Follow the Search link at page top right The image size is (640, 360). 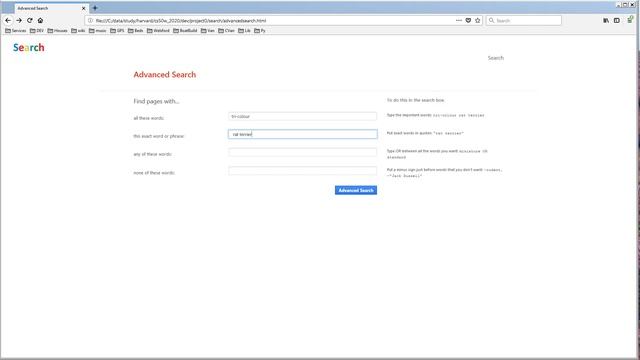click(x=496, y=58)
